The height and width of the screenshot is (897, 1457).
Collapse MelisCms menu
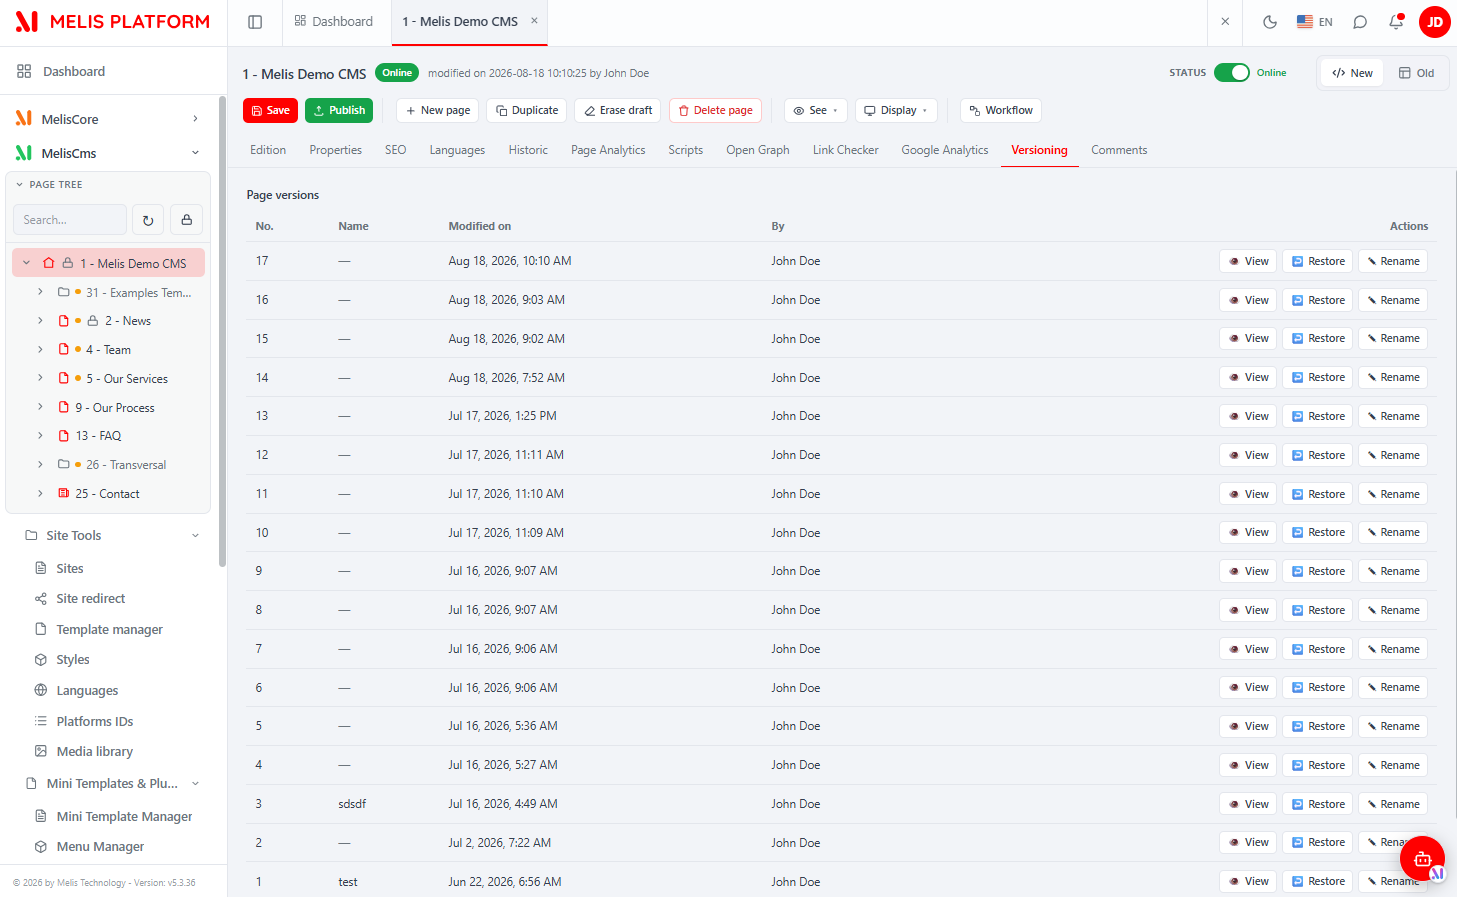pos(195,153)
